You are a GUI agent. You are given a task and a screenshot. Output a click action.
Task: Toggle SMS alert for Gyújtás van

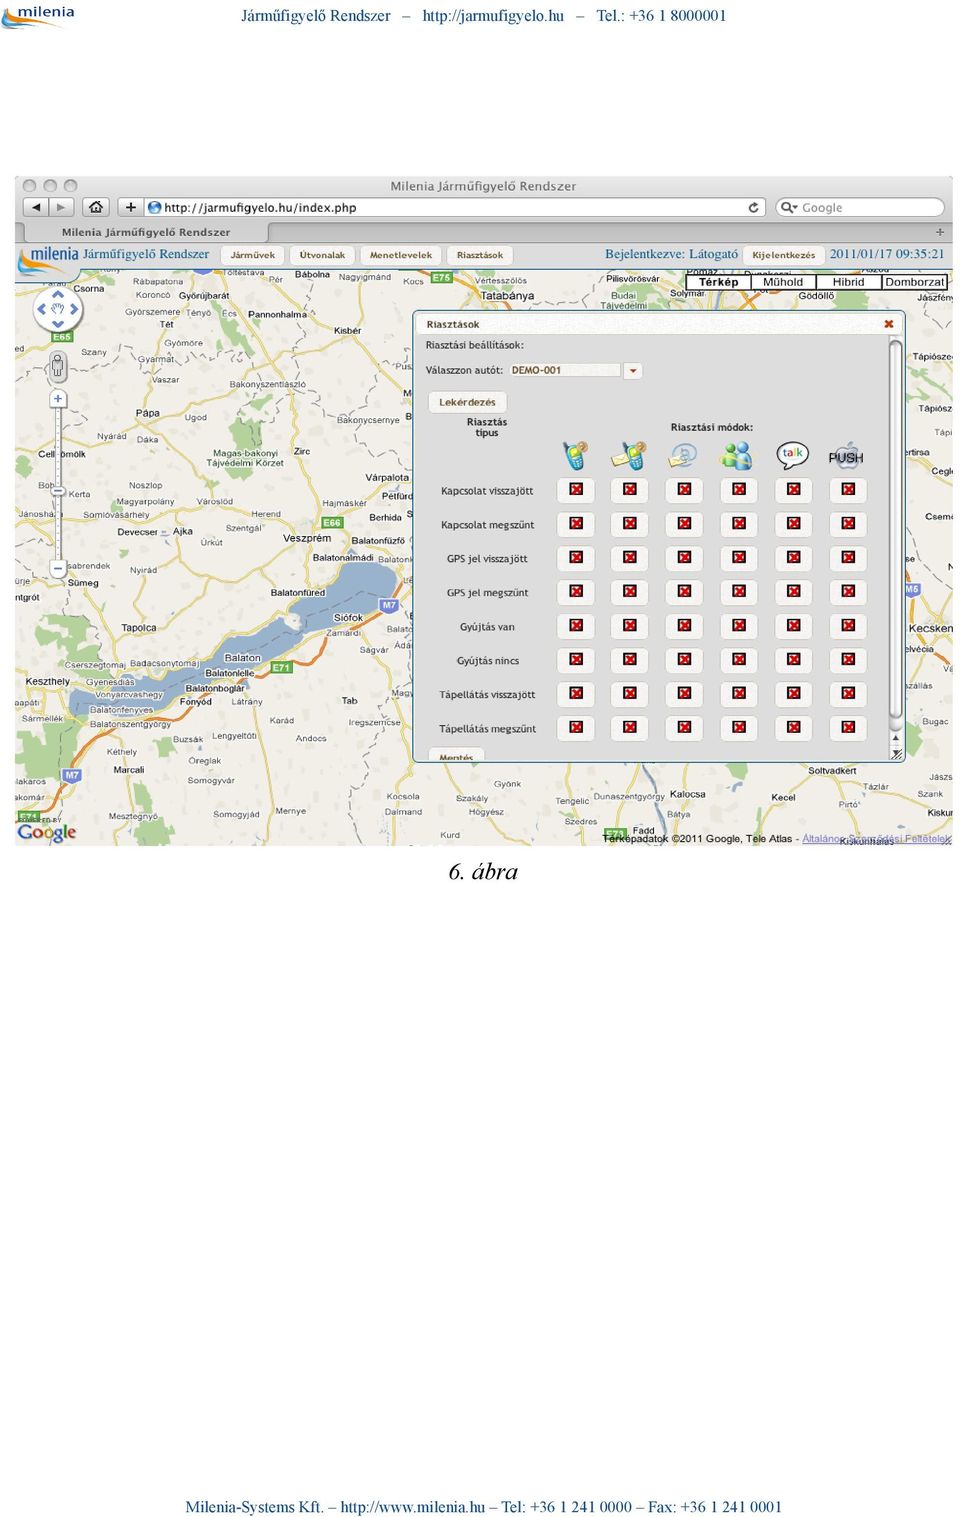tap(630, 626)
